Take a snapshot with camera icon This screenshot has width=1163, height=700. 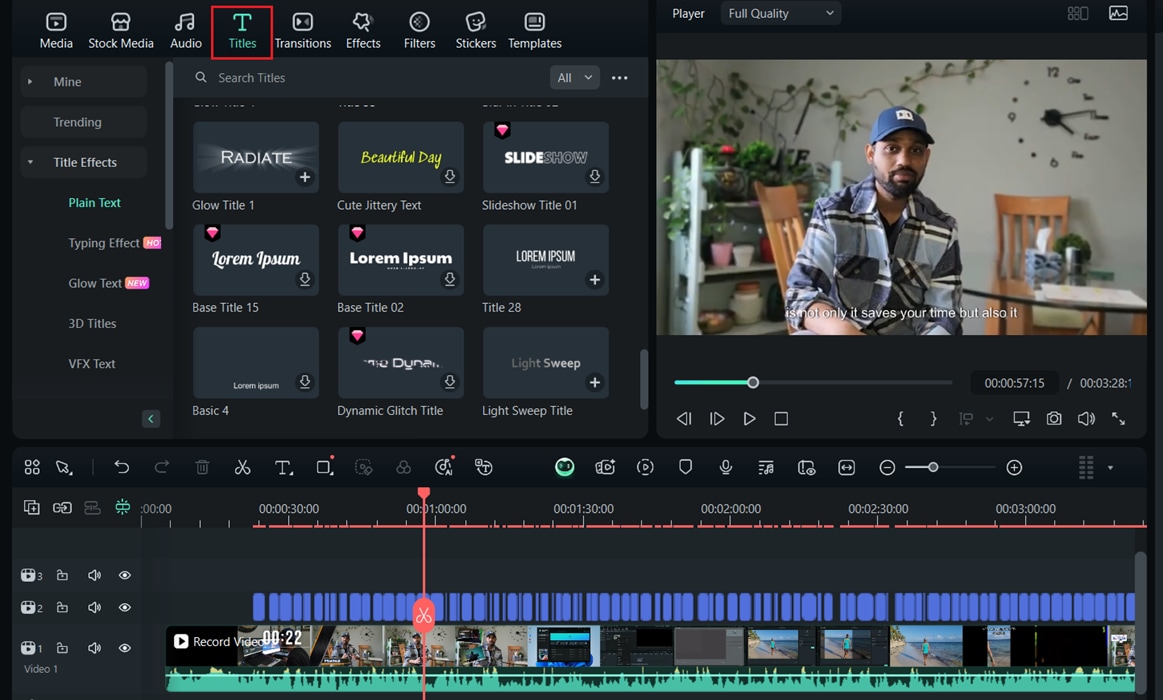1054,419
